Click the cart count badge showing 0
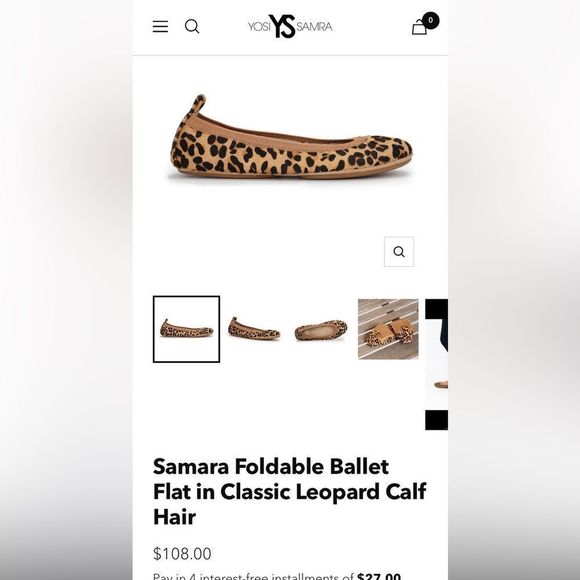The image size is (580, 580). [430, 20]
